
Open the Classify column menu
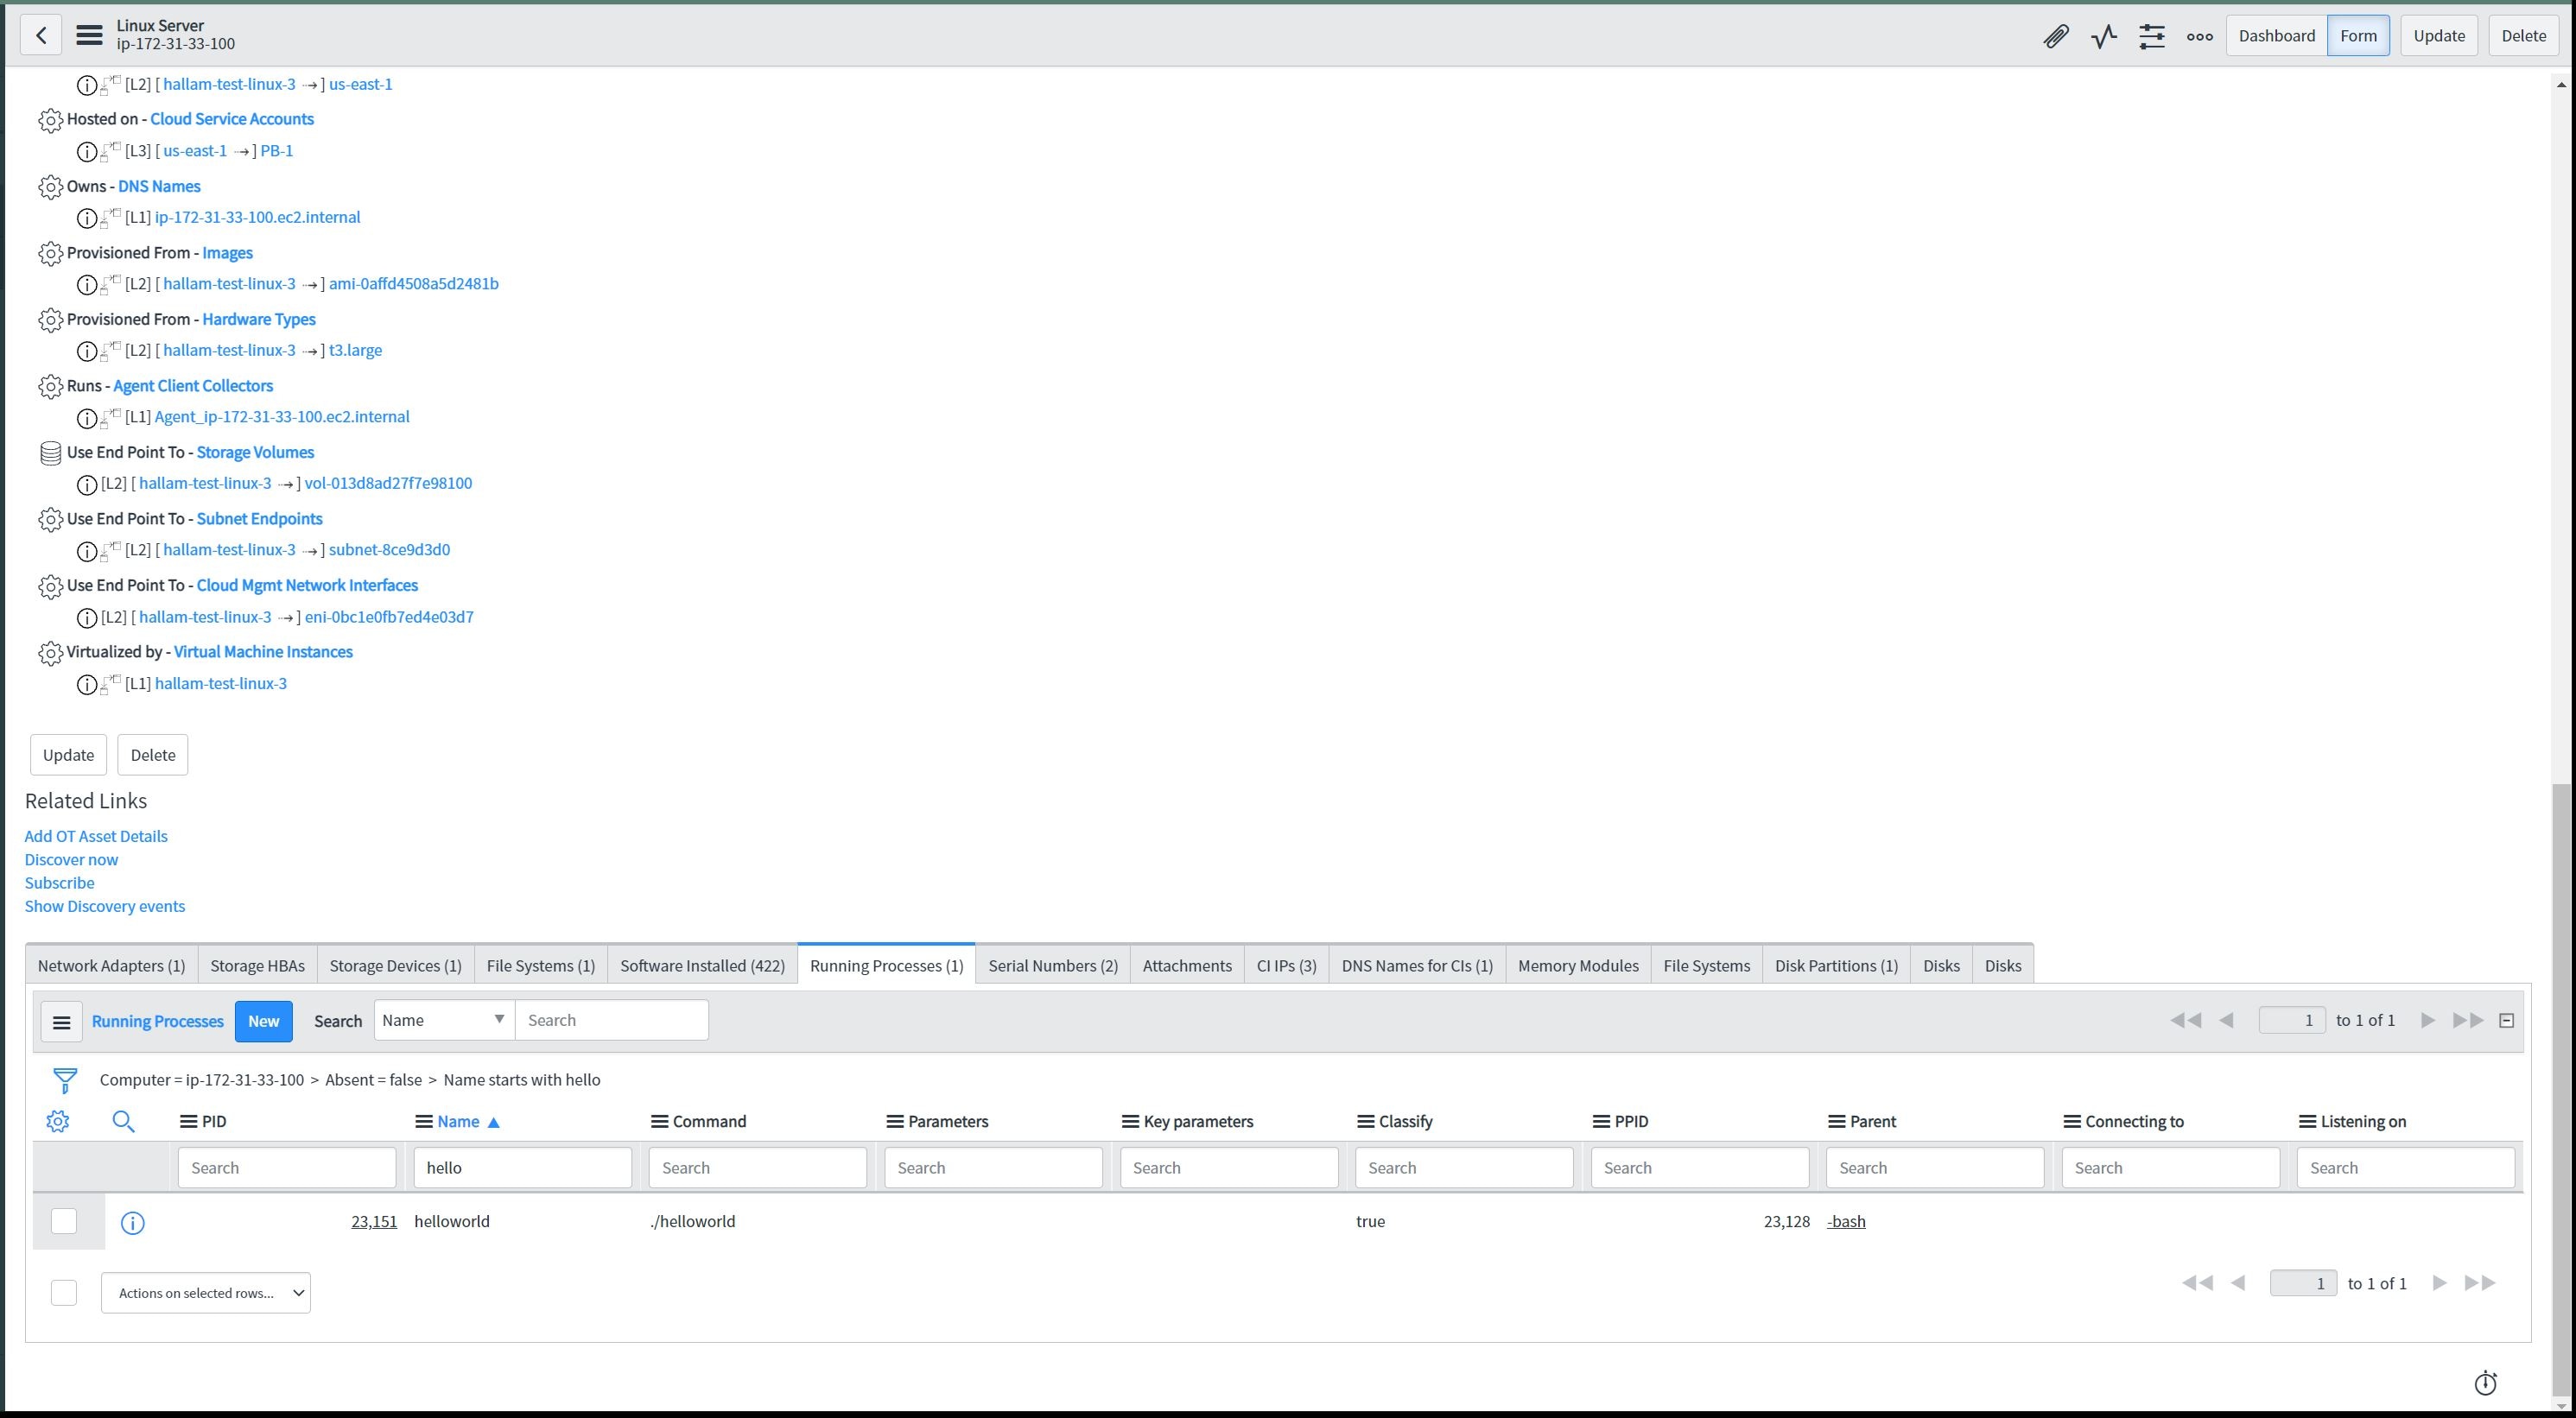tap(1365, 1121)
